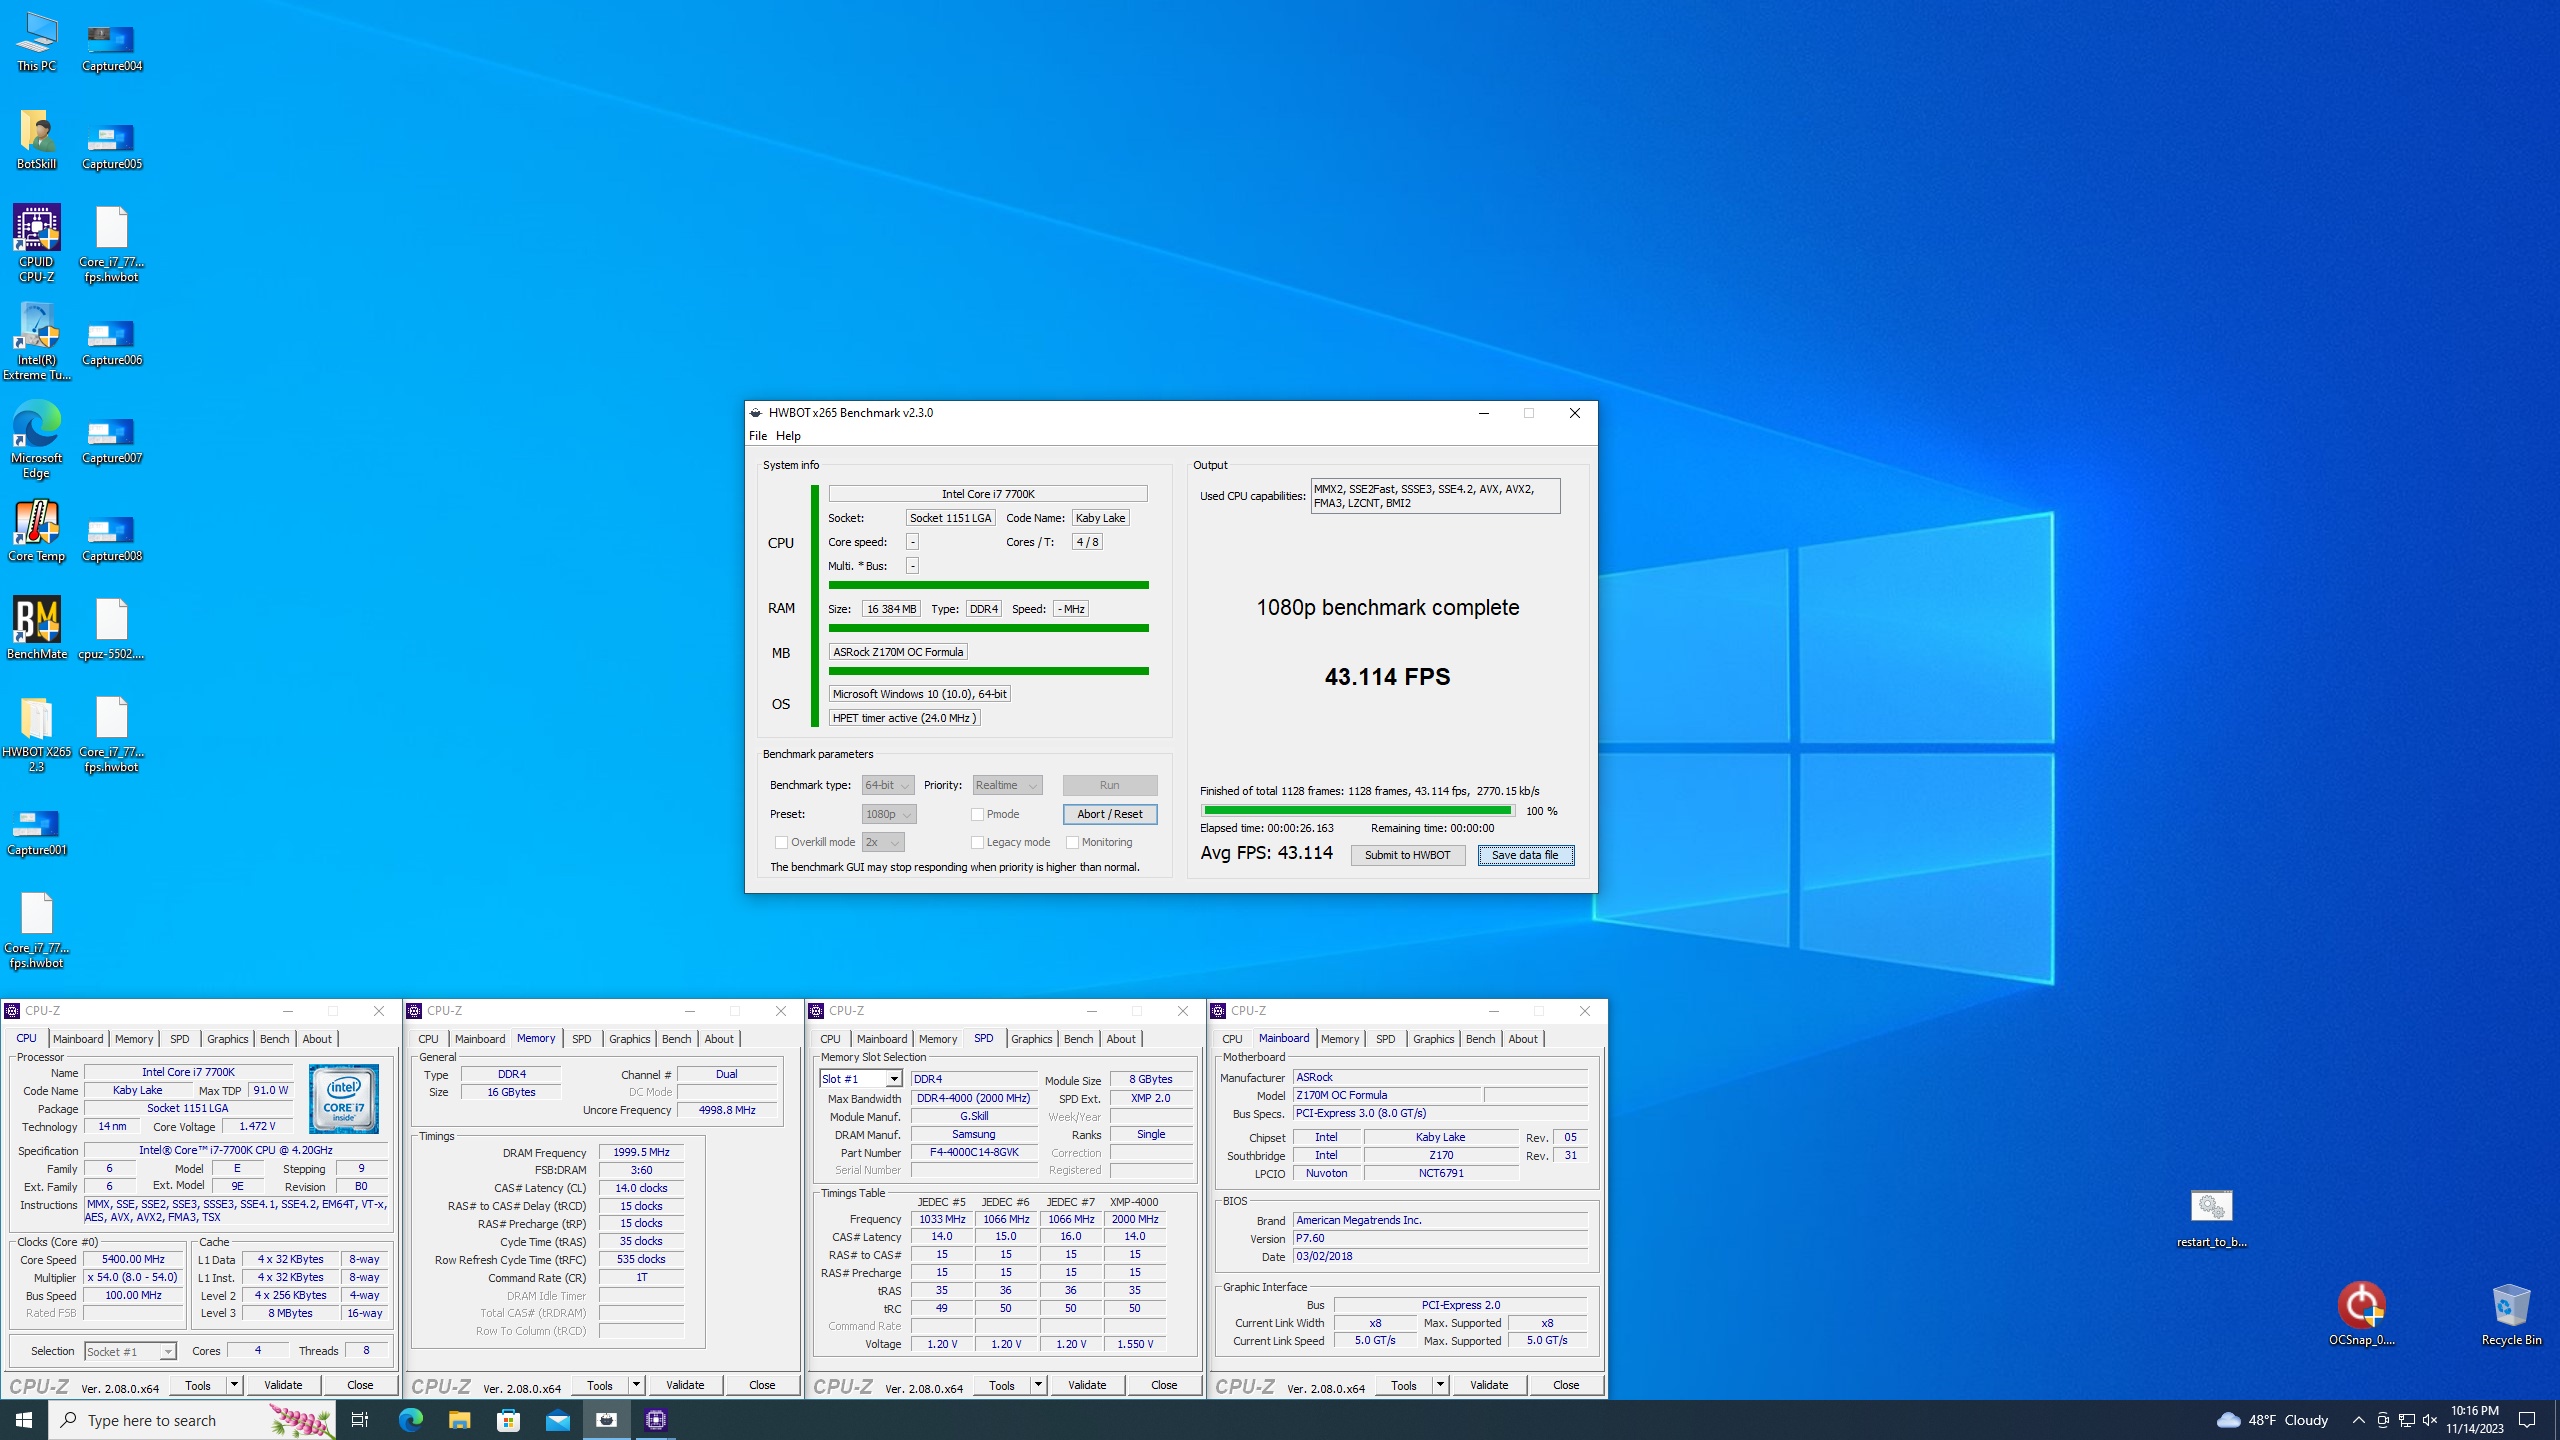
Task: Open HWBOT X265 2.3 folder
Action: tap(36, 735)
